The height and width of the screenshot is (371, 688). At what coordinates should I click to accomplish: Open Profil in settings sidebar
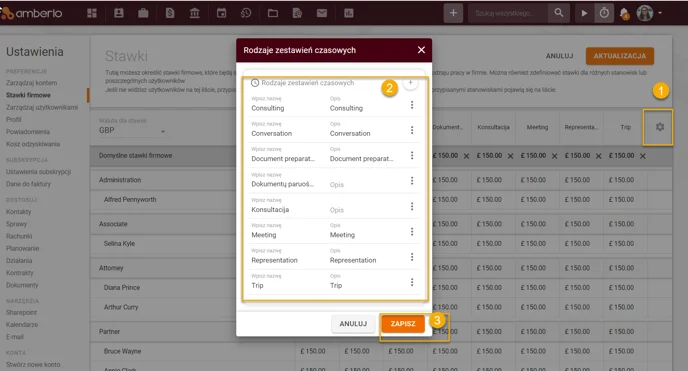(x=14, y=120)
